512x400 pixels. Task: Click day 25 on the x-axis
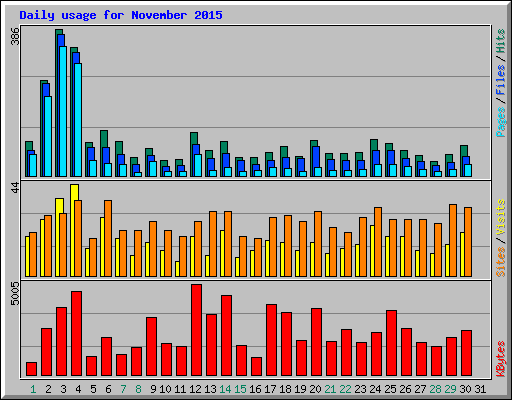click(x=390, y=389)
